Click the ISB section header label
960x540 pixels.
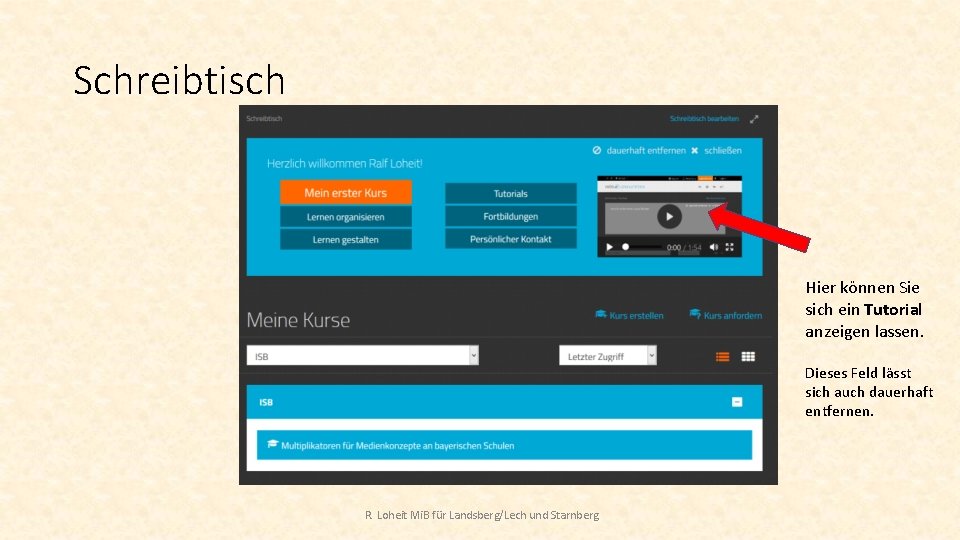coord(266,402)
